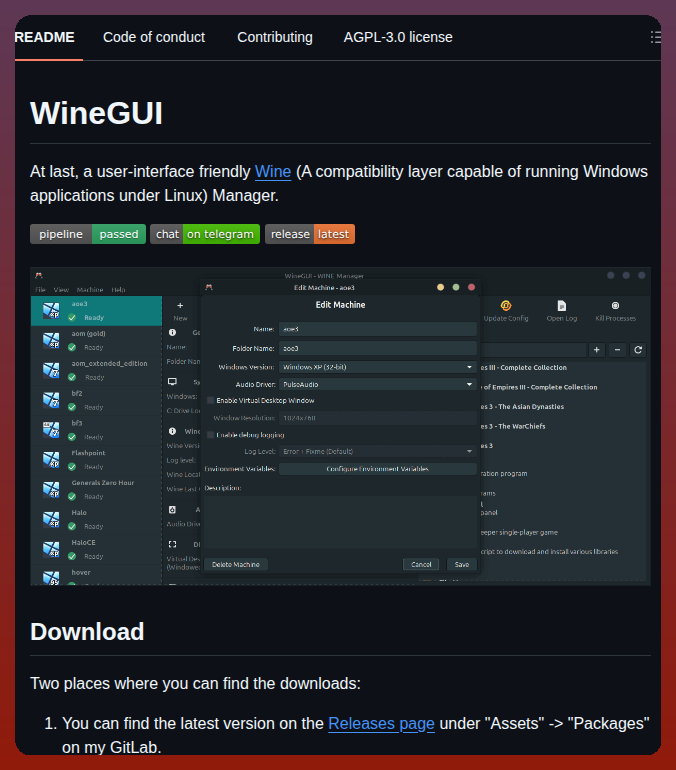Click the red close dot of Edit Machine
Viewport: 676px width, 770px height.
(x=471, y=287)
